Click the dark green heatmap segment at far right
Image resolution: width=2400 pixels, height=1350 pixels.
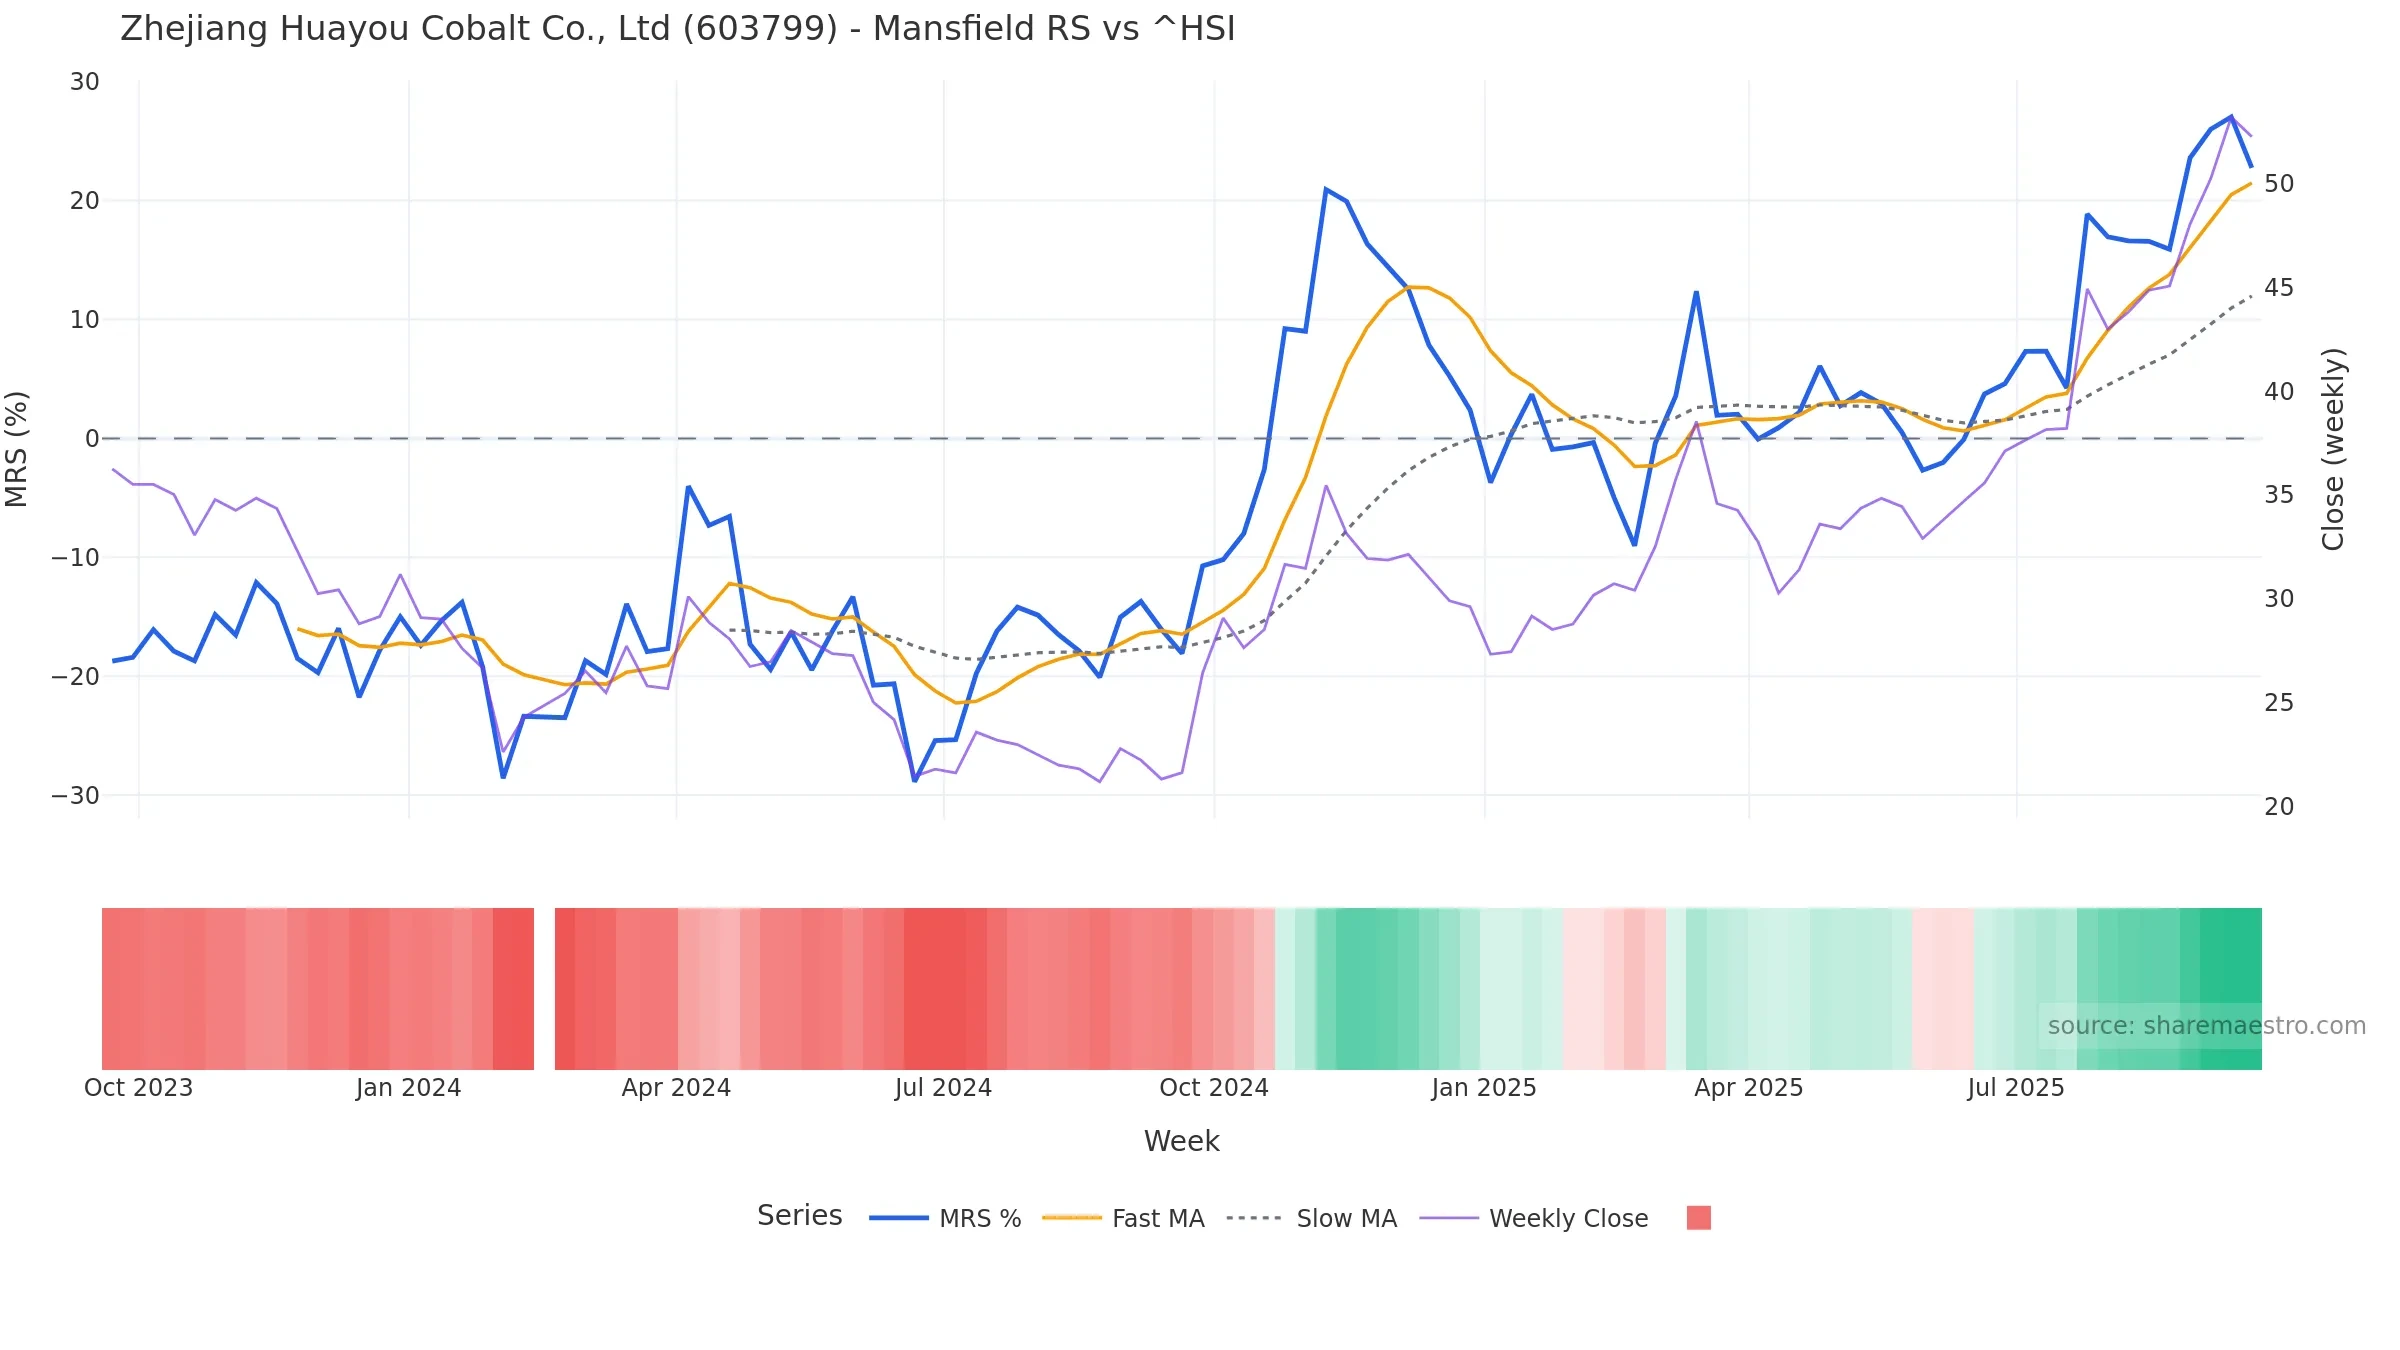tap(2230, 989)
